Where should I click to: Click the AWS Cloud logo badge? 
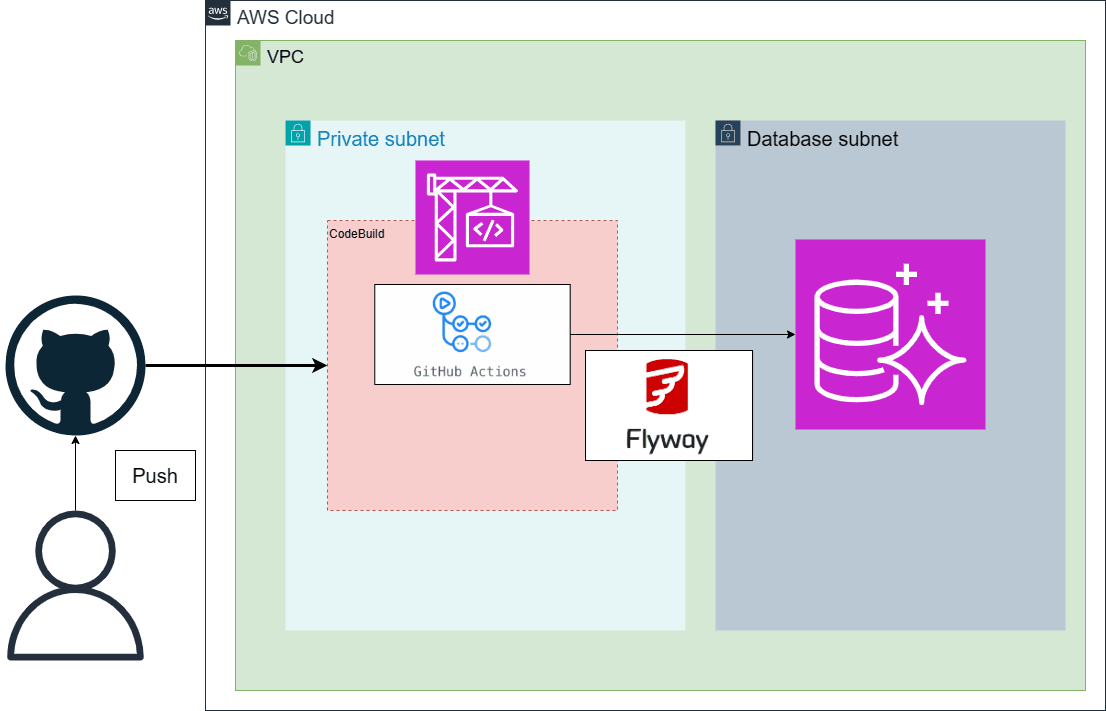click(x=218, y=13)
